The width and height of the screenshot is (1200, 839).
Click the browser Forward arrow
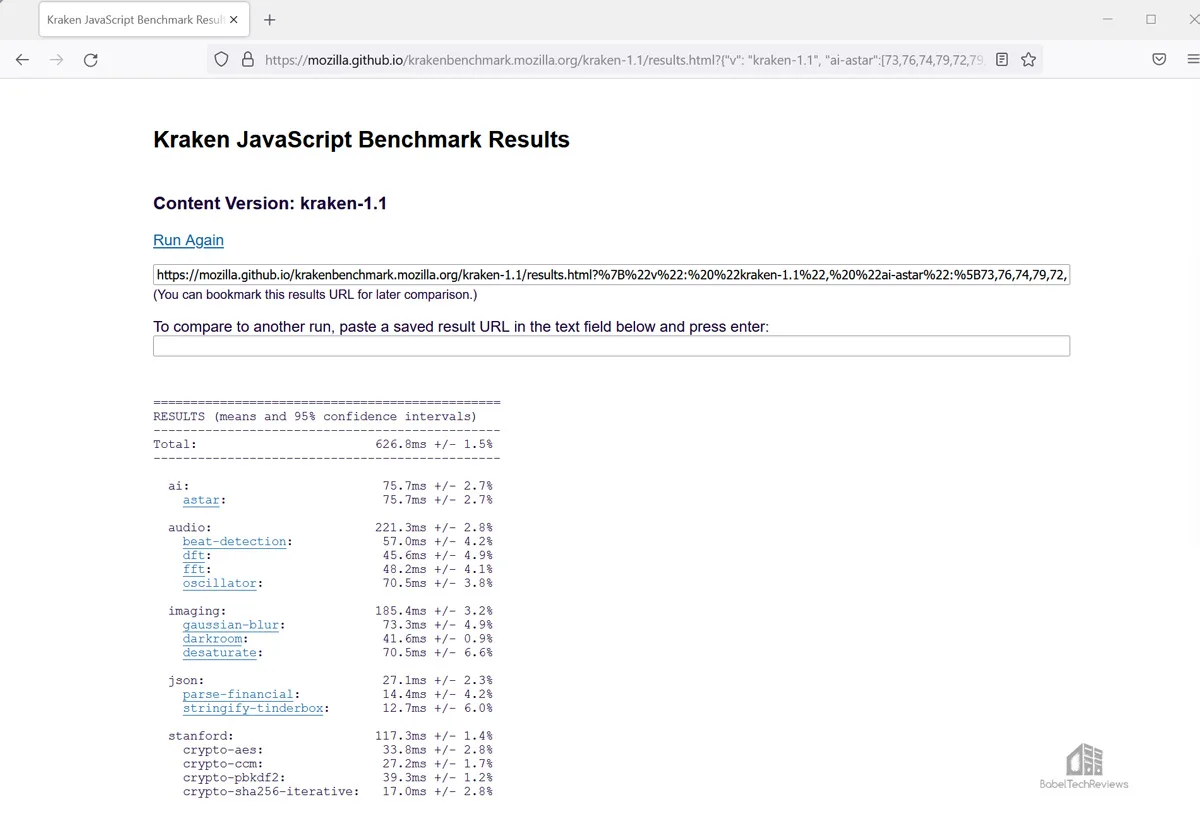click(56, 60)
